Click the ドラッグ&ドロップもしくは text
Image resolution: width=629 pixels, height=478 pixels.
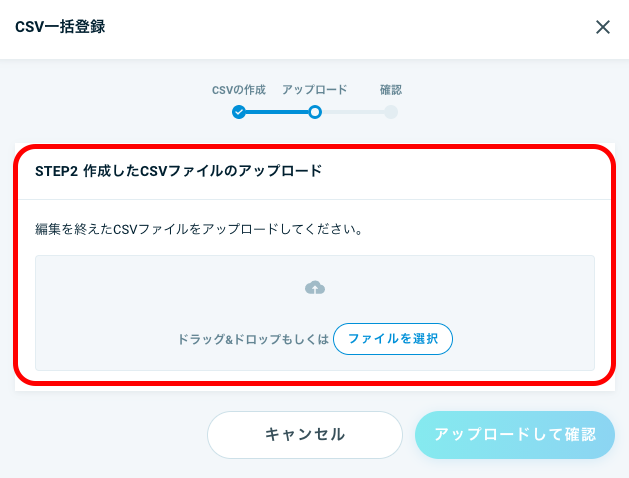click(x=253, y=339)
